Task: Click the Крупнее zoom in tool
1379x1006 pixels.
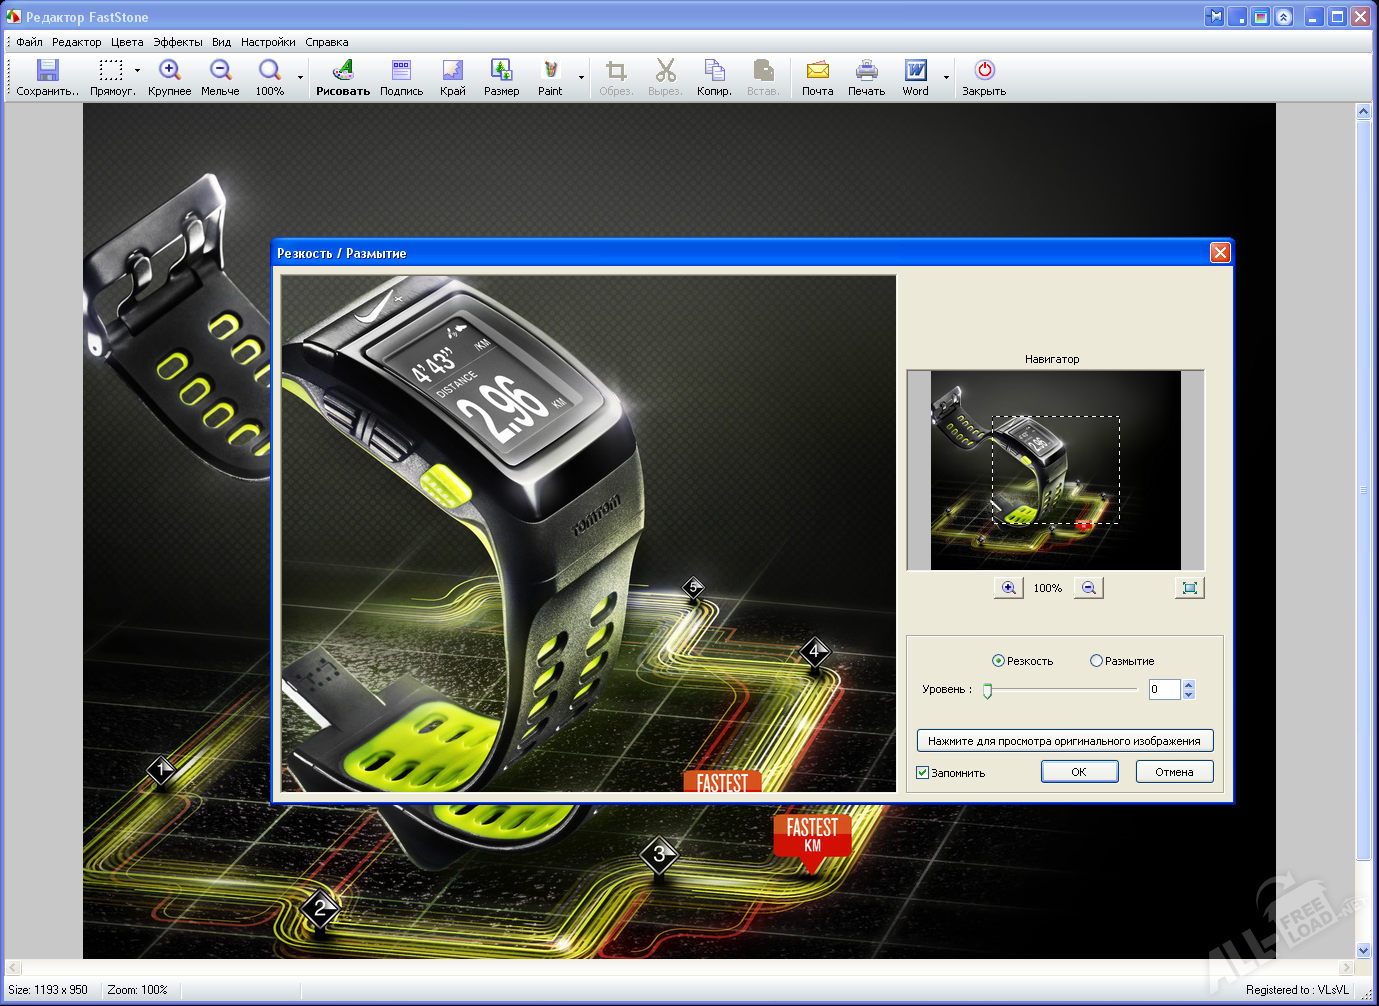Action: (169, 71)
